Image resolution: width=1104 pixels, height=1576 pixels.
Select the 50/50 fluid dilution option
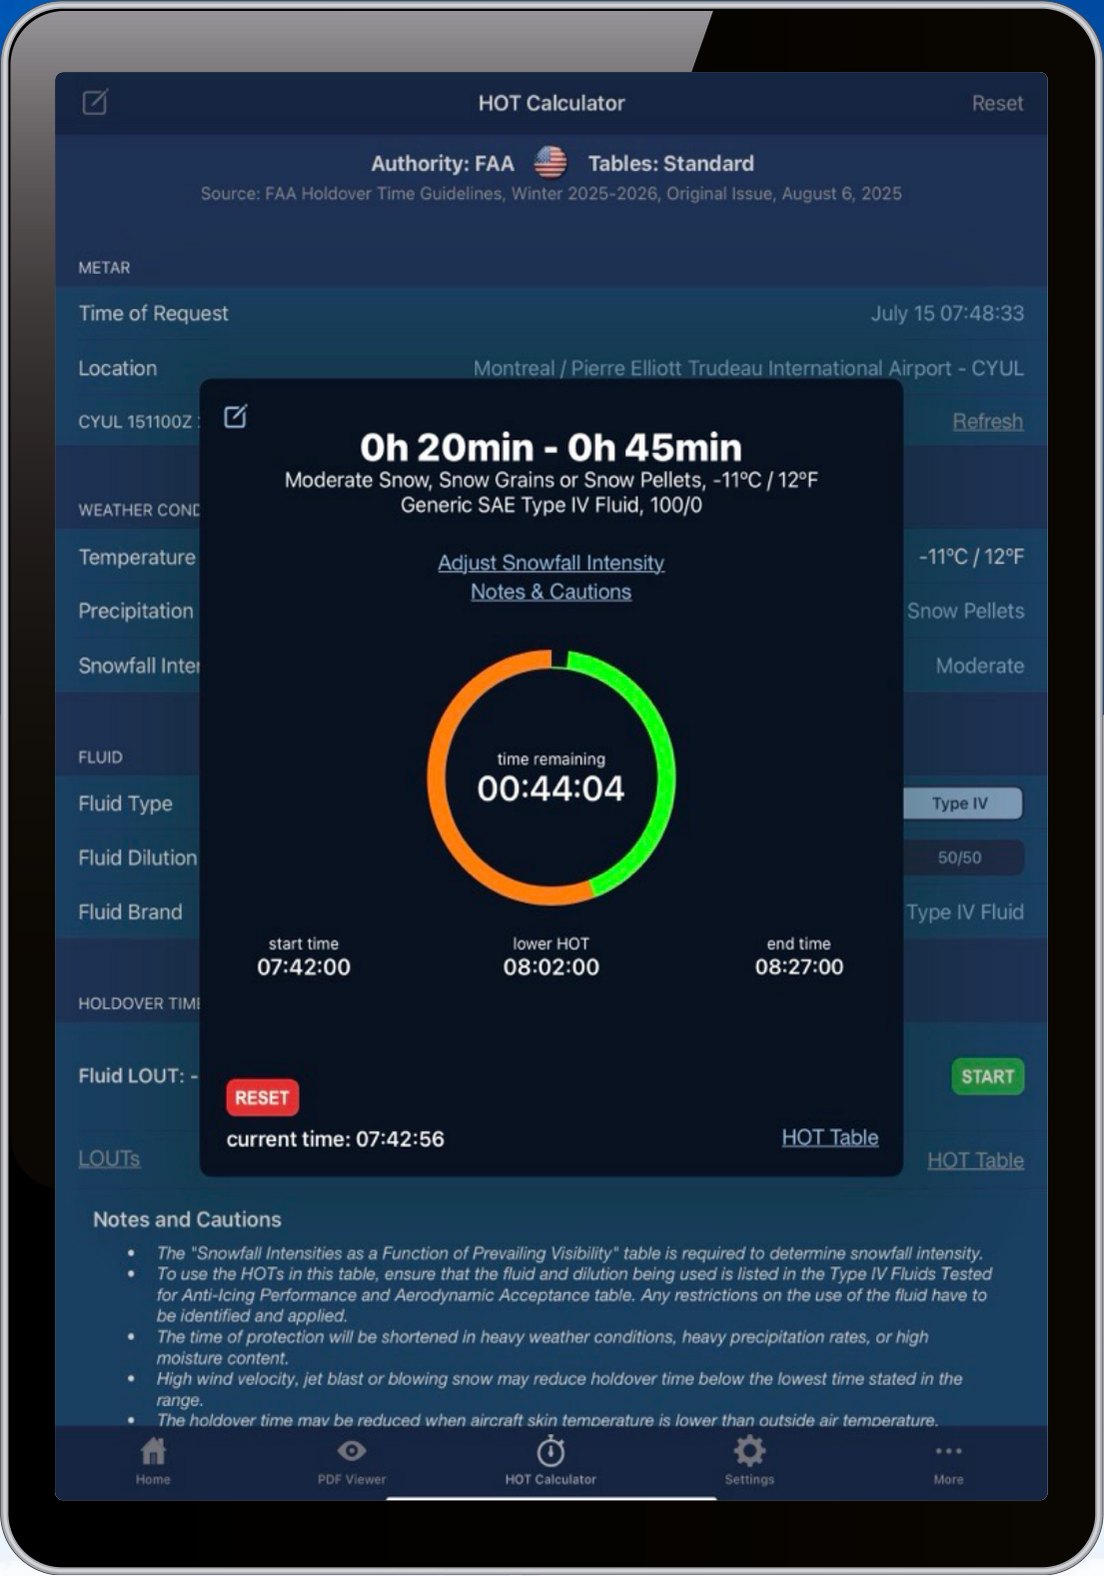click(962, 857)
